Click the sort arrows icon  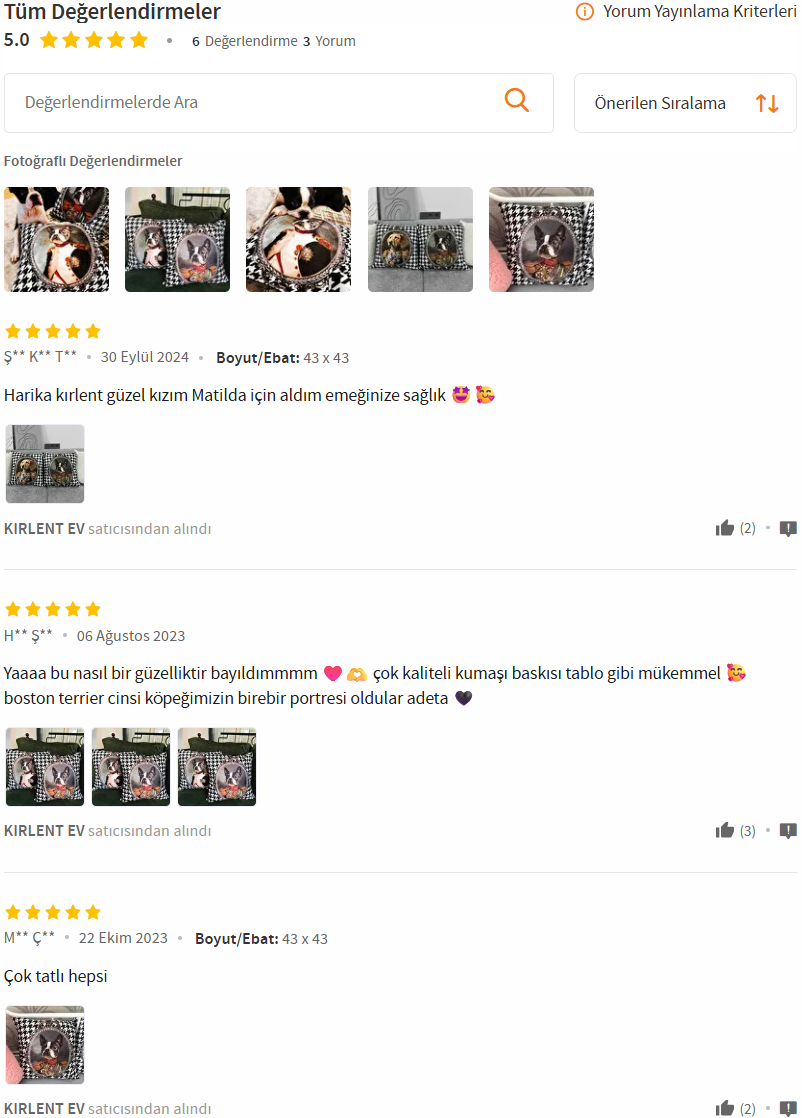(x=767, y=103)
